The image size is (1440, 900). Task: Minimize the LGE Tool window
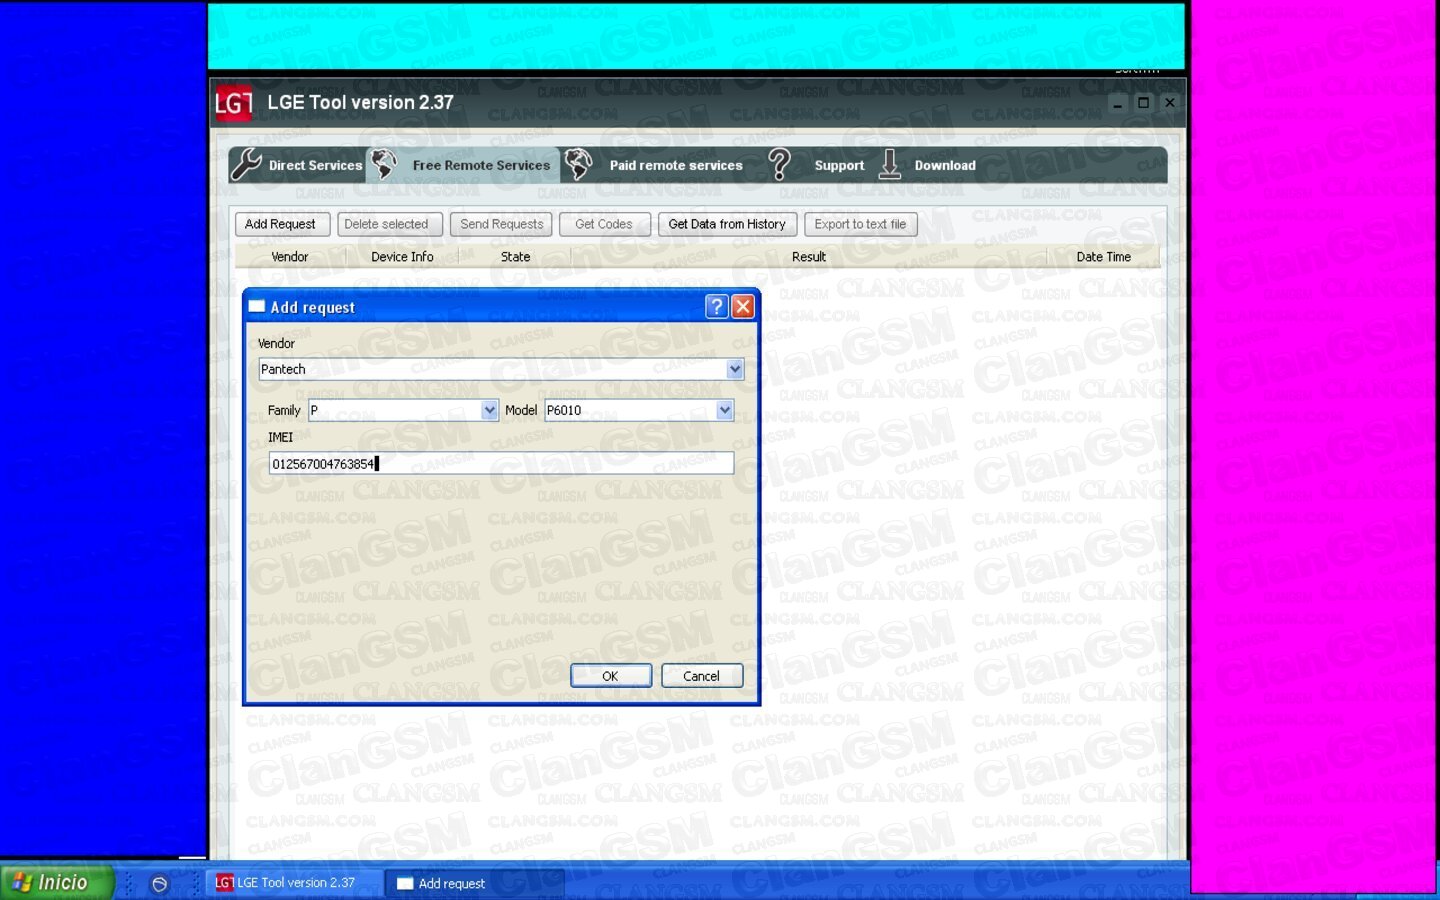click(x=1118, y=103)
